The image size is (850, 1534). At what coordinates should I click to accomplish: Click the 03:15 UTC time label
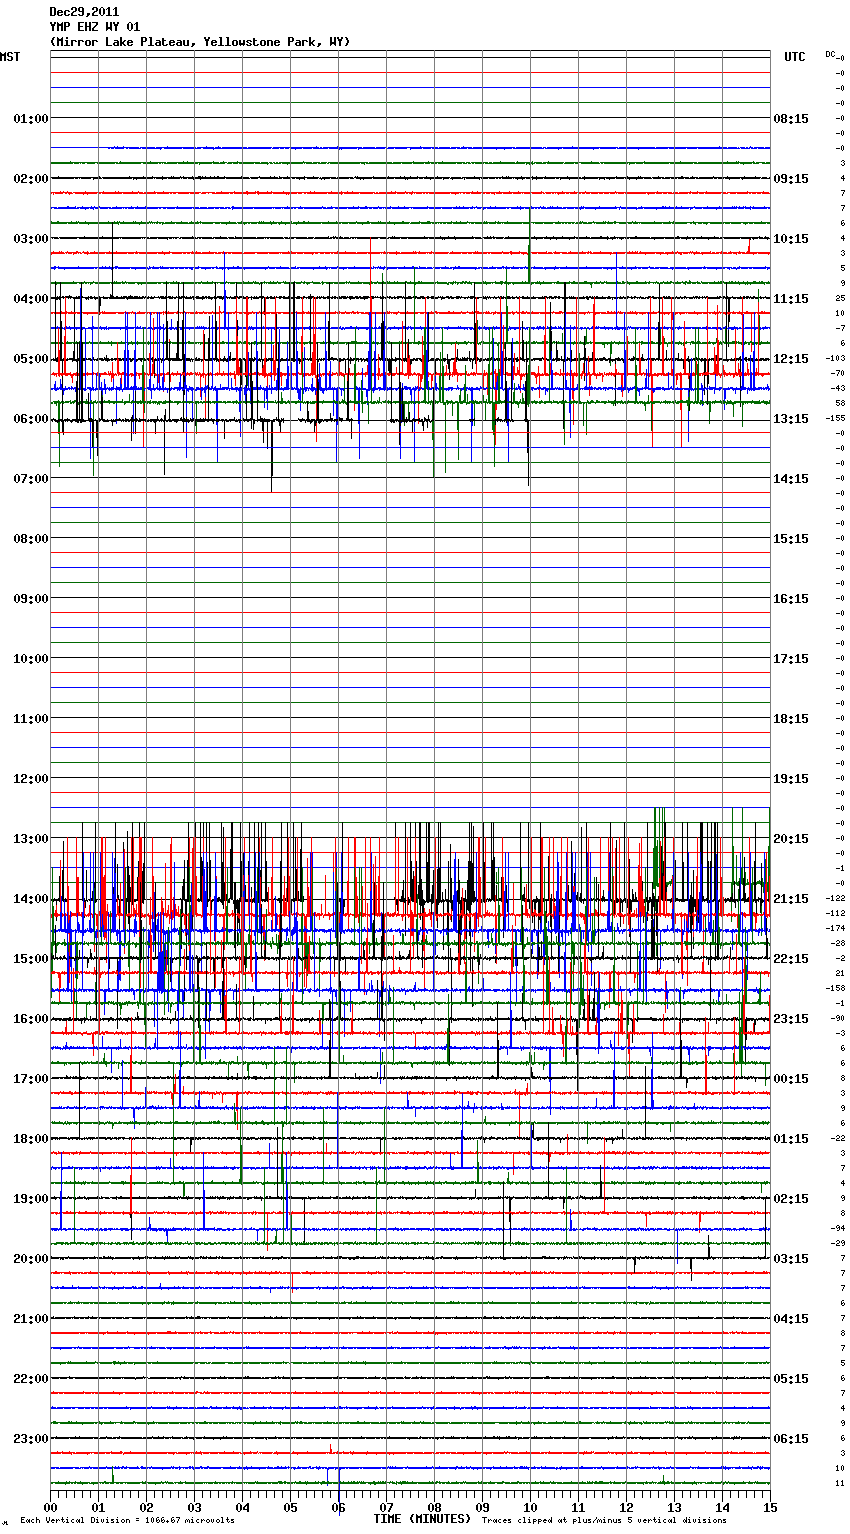pos(791,1259)
